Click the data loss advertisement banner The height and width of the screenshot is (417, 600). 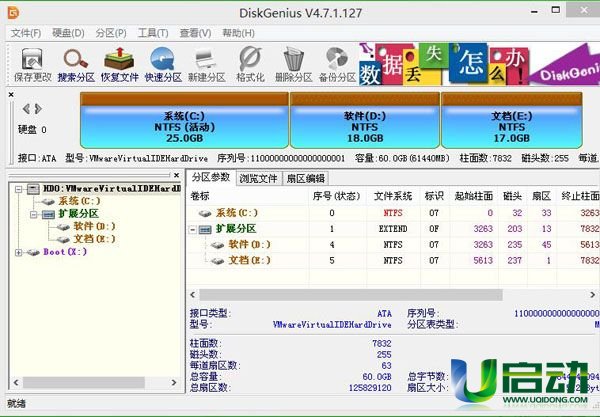pyautogui.click(x=479, y=64)
